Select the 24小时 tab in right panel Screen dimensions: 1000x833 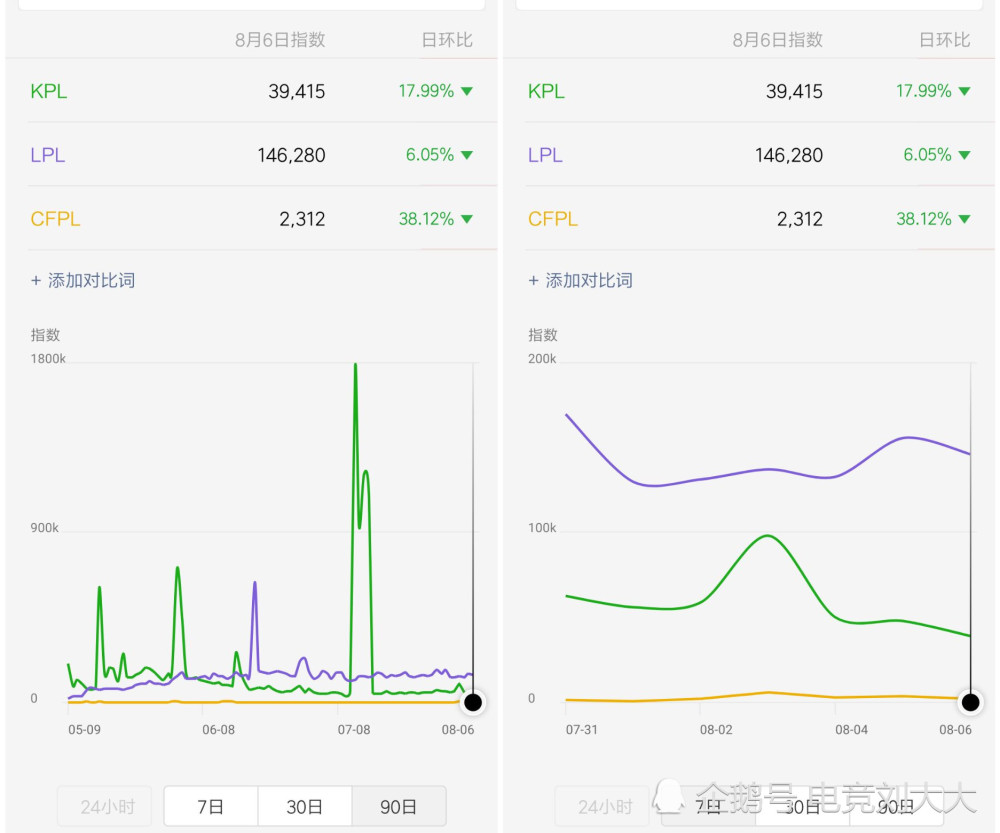[x=603, y=806]
